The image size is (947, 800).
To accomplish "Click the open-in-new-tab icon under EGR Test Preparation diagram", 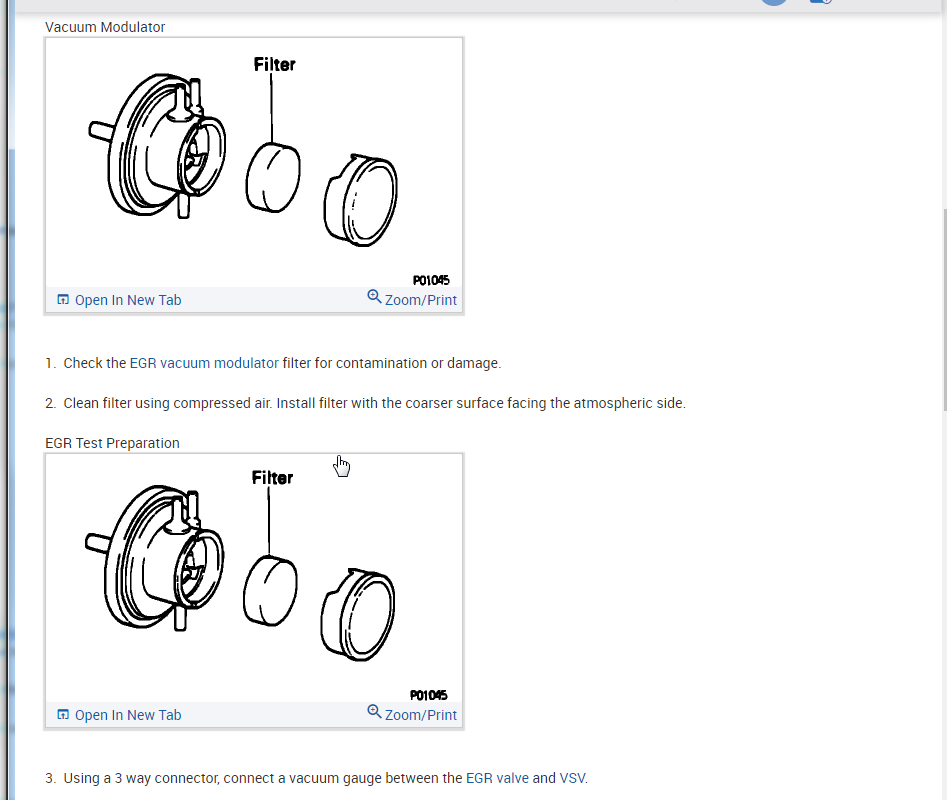I will (63, 715).
